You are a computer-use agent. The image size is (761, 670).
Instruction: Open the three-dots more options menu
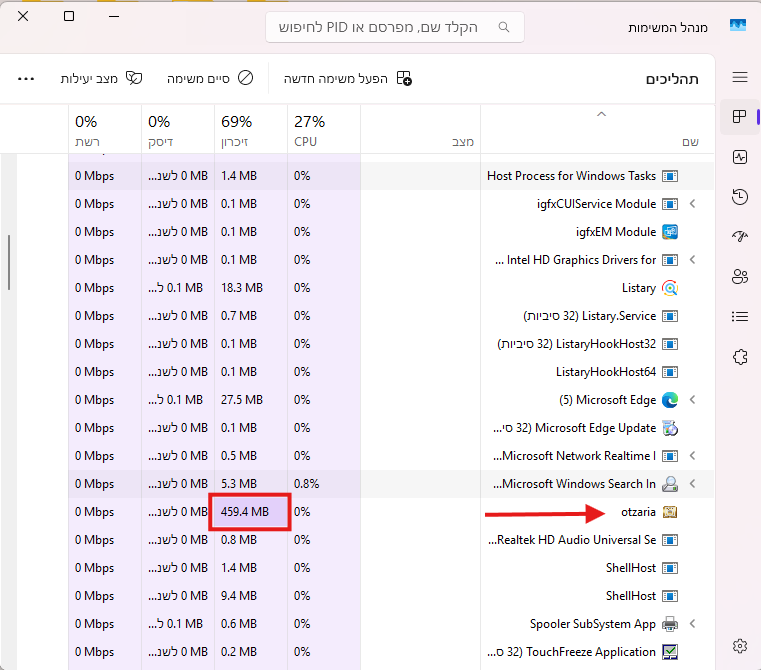(x=27, y=78)
